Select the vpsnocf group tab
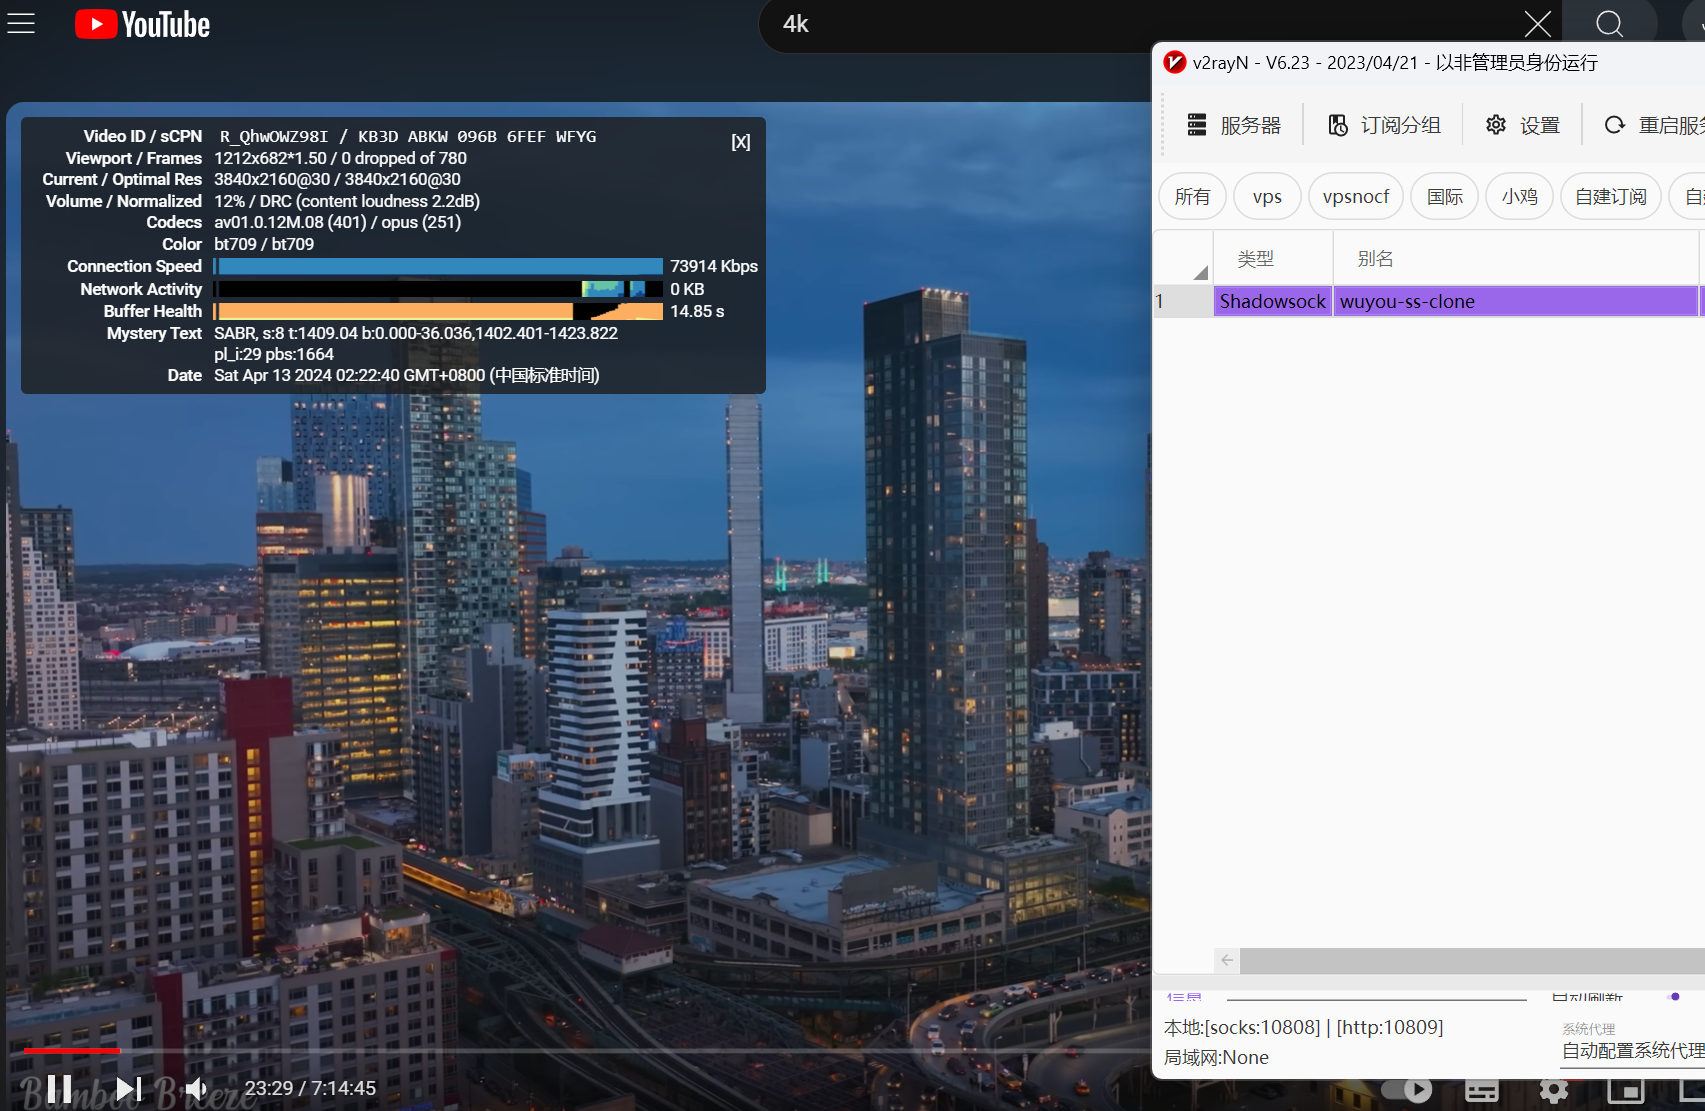The width and height of the screenshot is (1705, 1111). pyautogui.click(x=1355, y=196)
